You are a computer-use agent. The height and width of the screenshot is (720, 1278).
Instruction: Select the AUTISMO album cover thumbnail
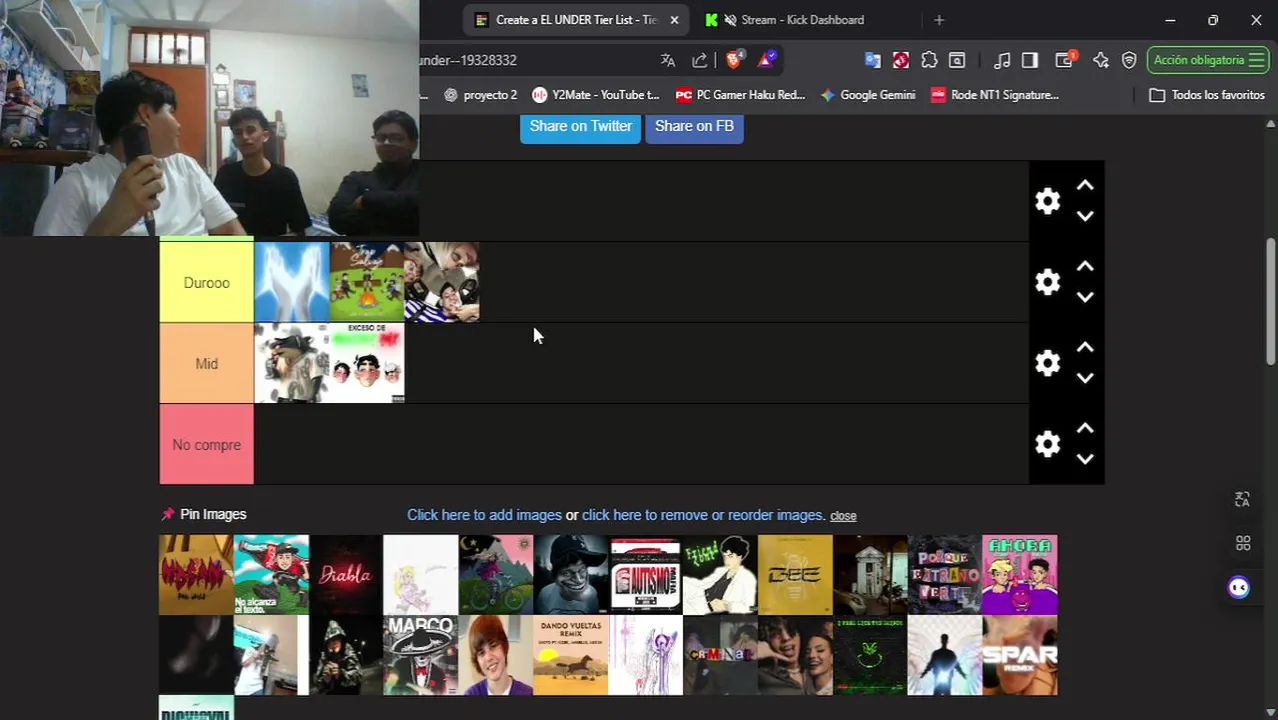coord(646,574)
